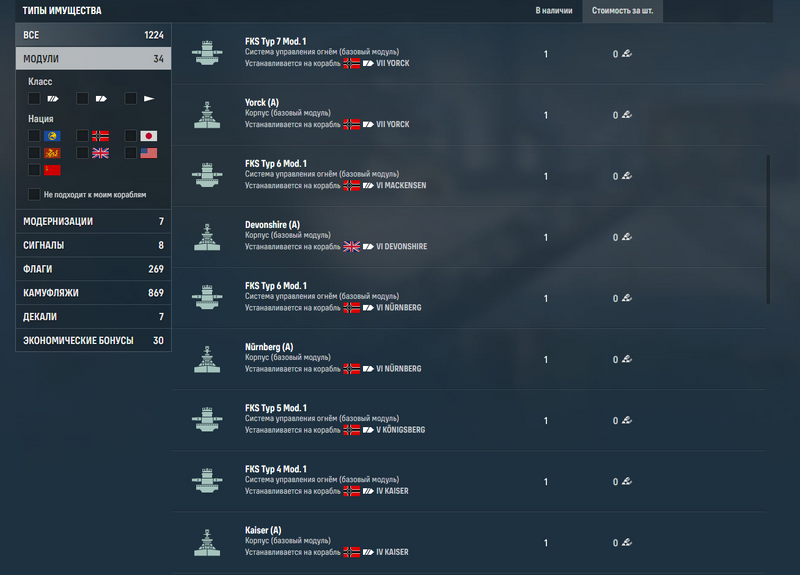Expand the МОДЕРНИЗАЦИИ category
Screen dimensions: 800x575
click(93, 221)
